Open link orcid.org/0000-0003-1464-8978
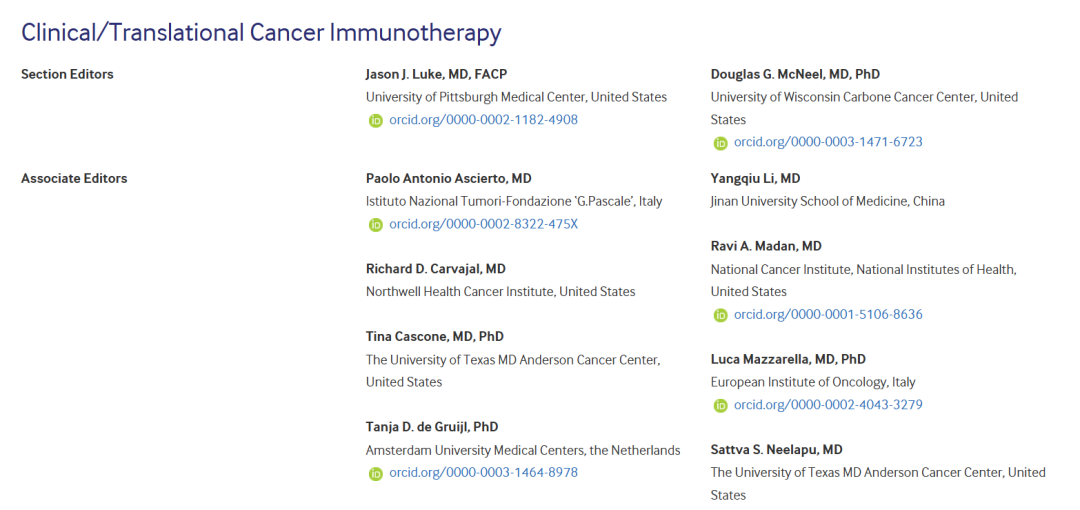The width and height of the screenshot is (1080, 510). coord(484,473)
